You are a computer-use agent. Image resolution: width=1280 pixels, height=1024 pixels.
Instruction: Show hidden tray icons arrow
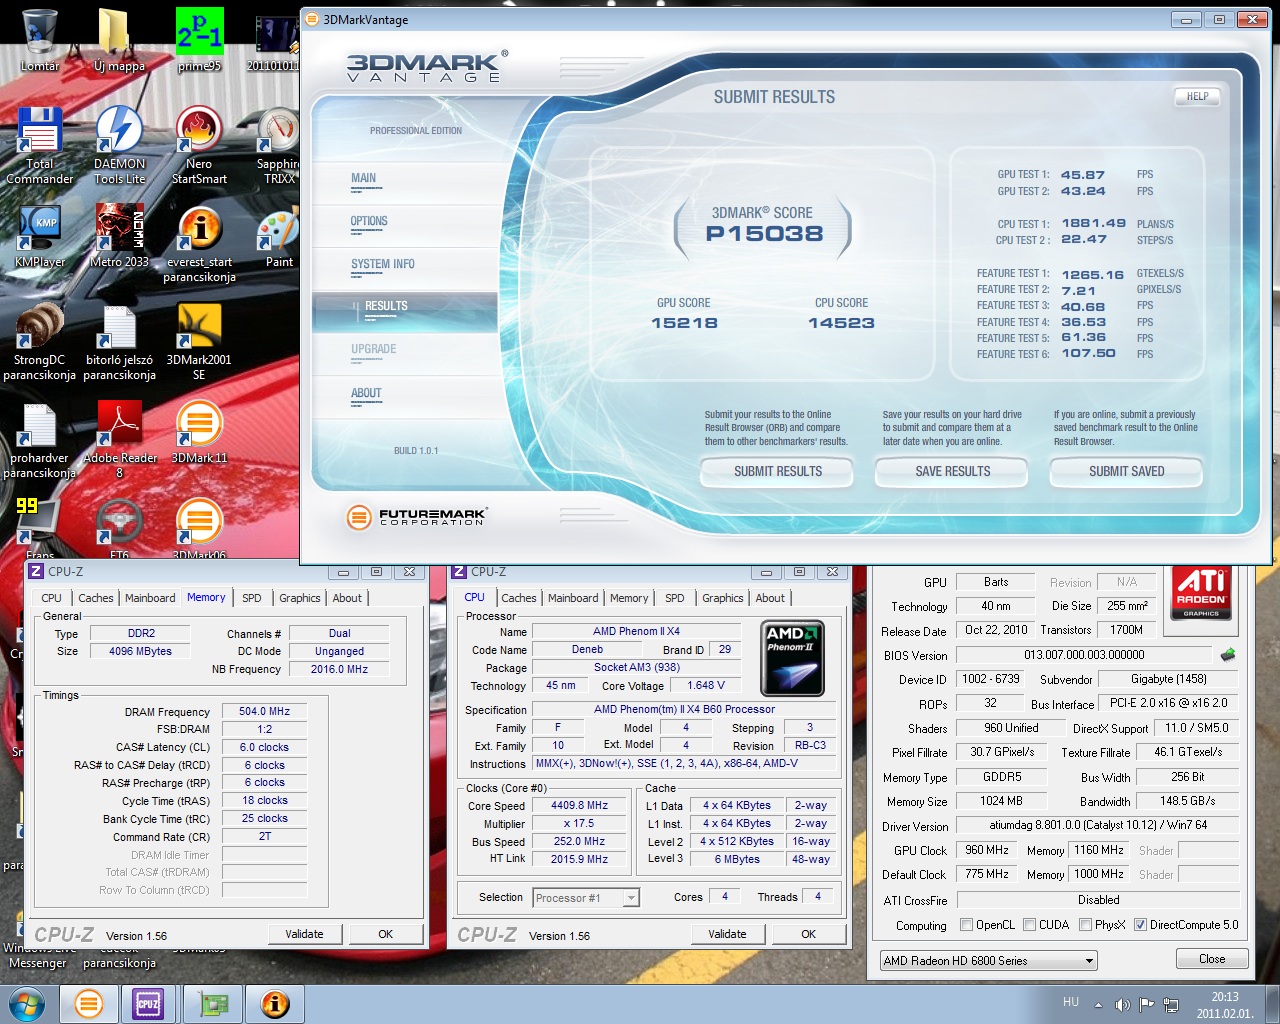click(1098, 1004)
